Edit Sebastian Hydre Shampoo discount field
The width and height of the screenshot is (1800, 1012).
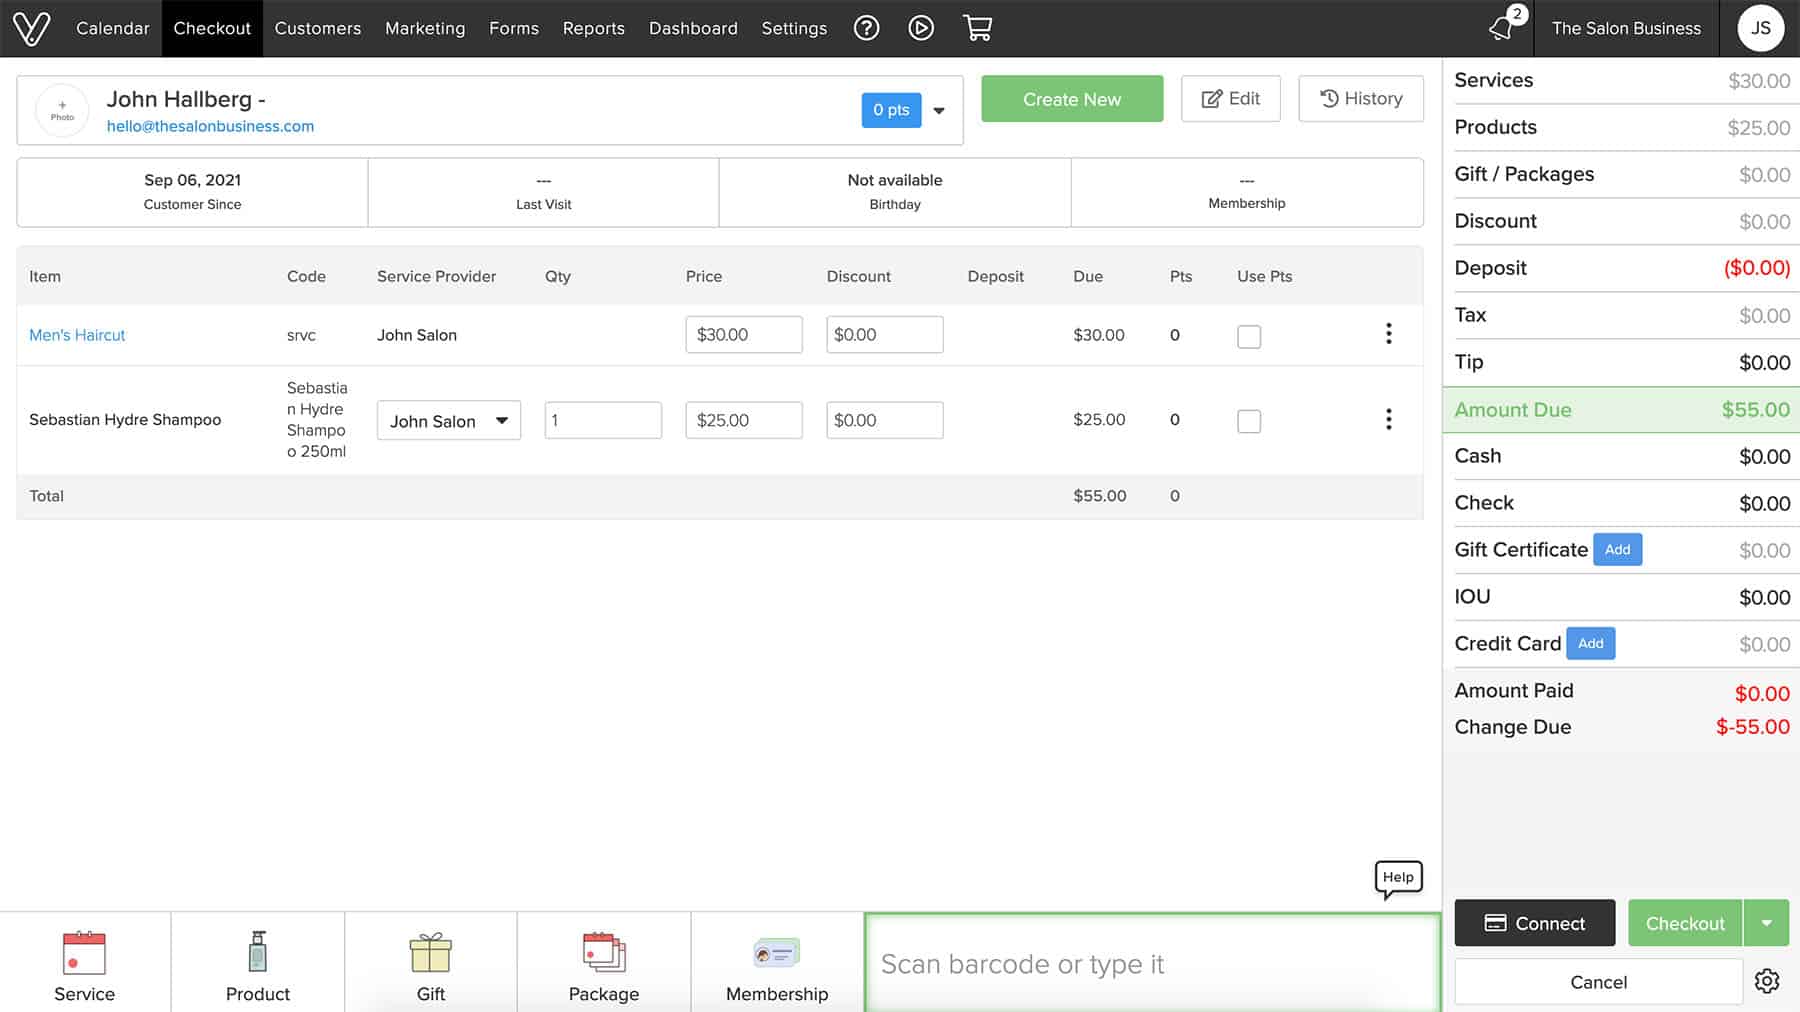(885, 420)
